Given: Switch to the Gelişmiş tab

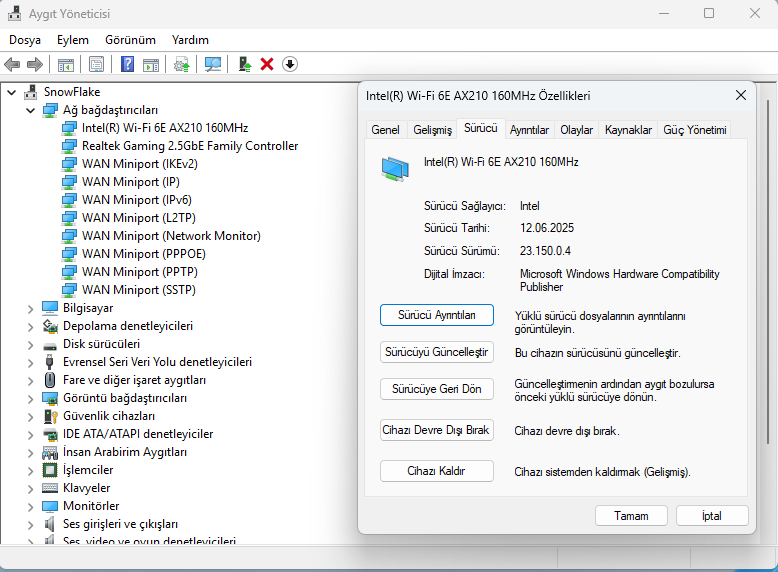Looking at the screenshot, I should (x=433, y=130).
